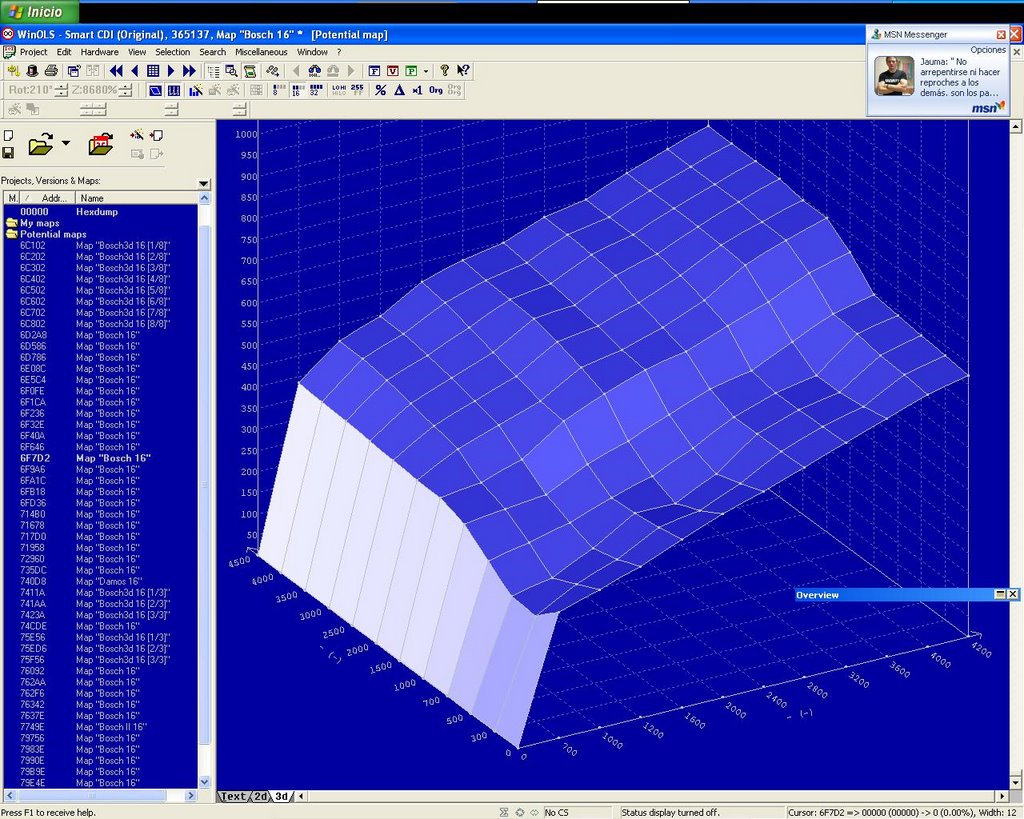Open the Projects, Versions & Maps dropdown
The width and height of the screenshot is (1024, 819).
(204, 184)
